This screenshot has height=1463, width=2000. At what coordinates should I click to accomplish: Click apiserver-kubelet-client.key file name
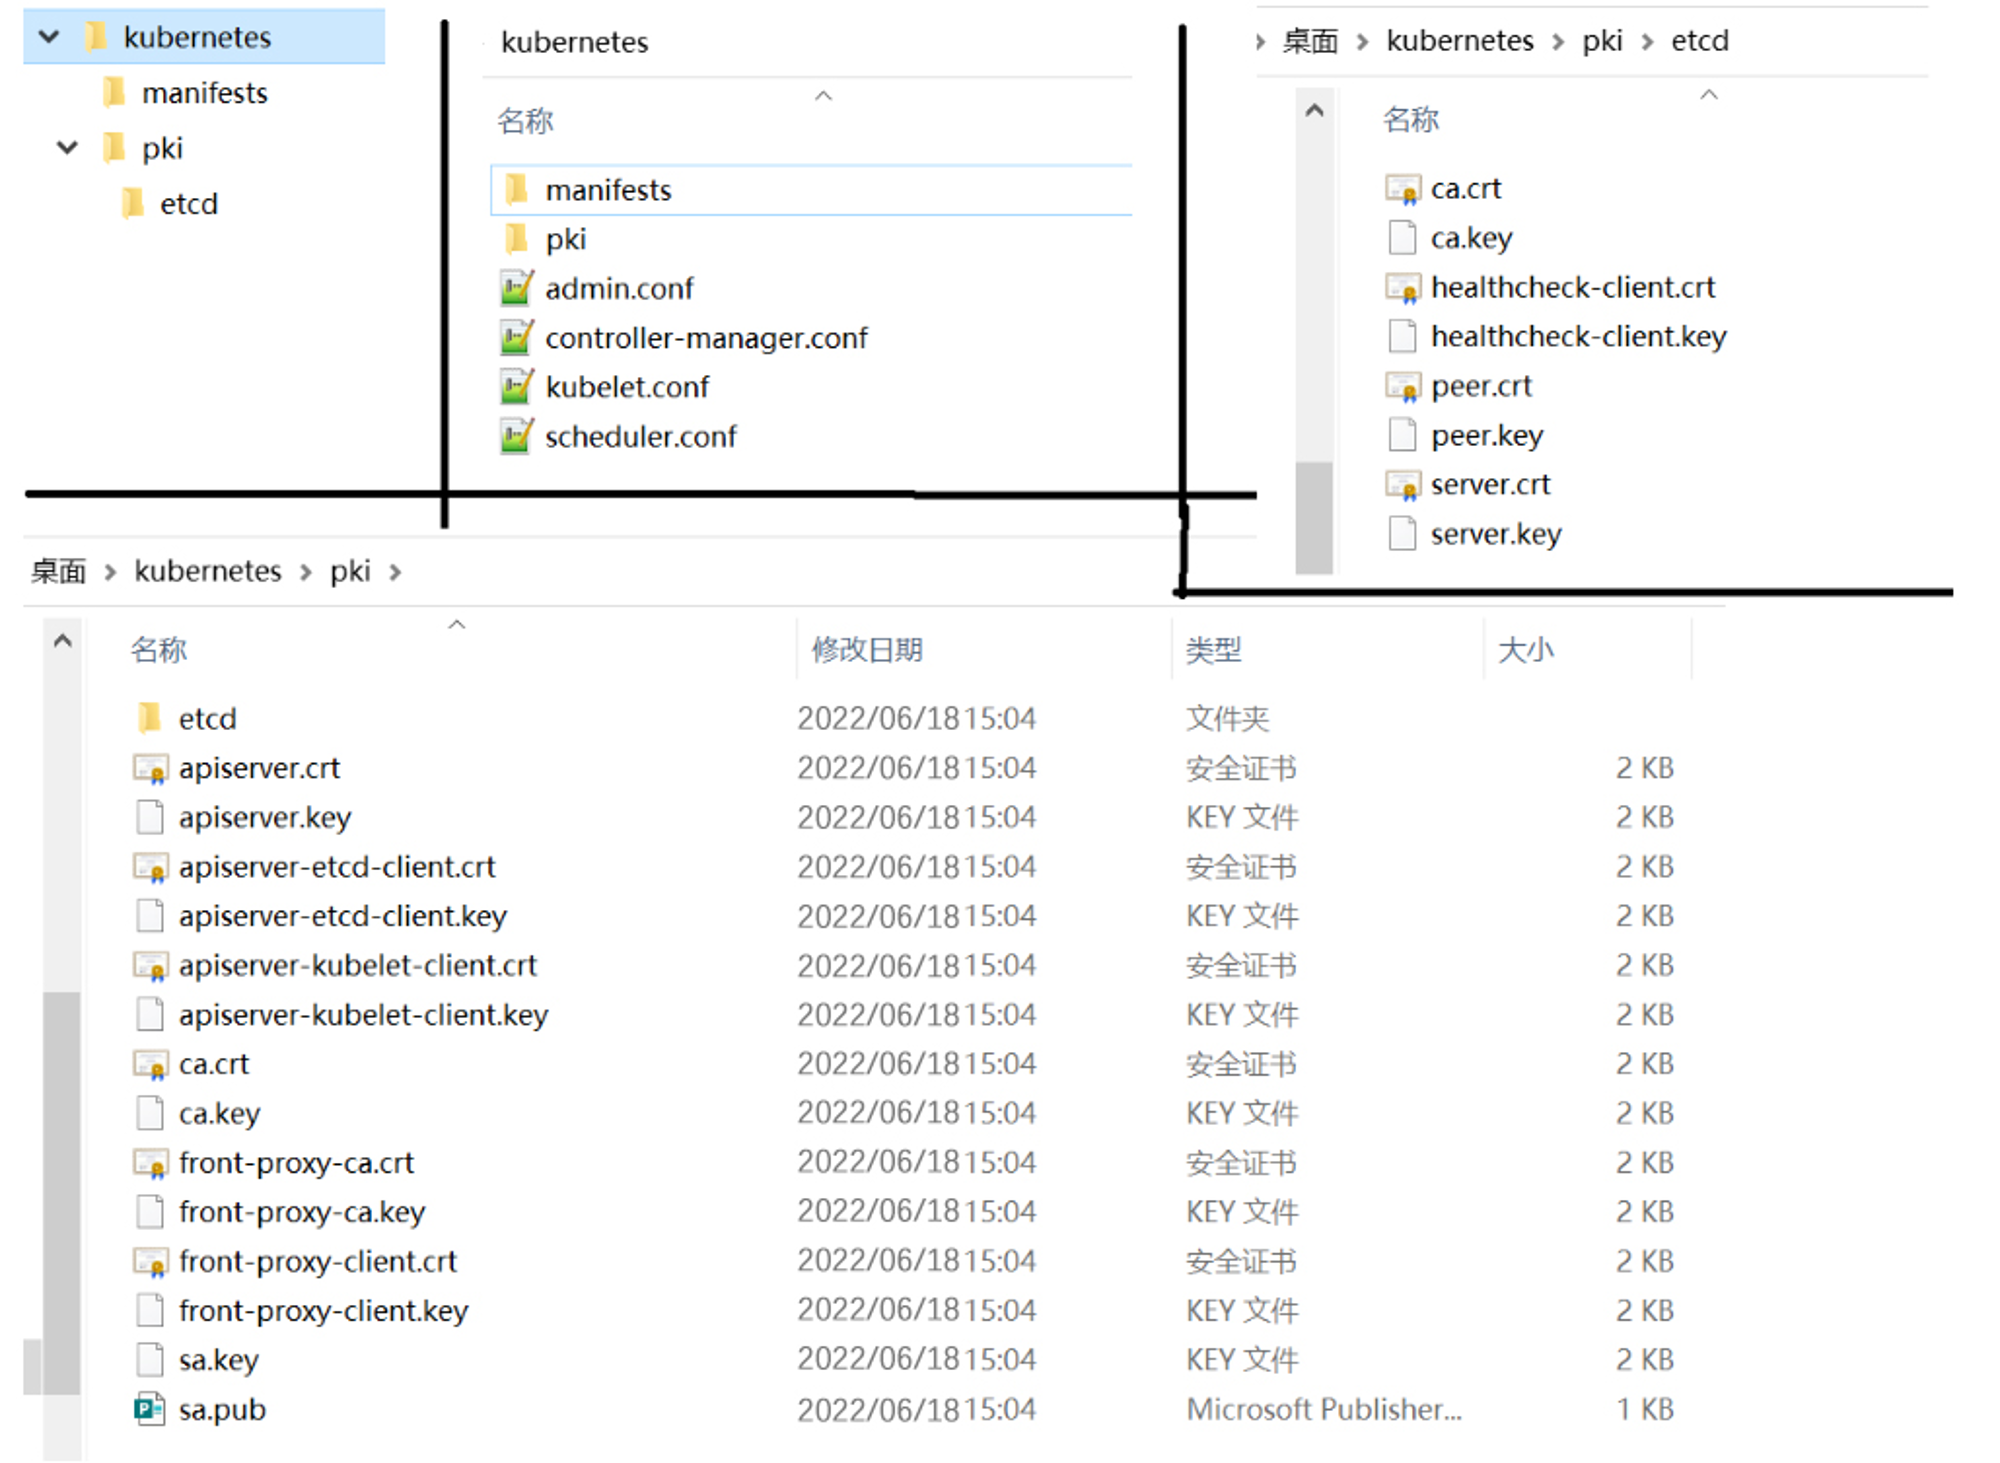pyautogui.click(x=363, y=1015)
